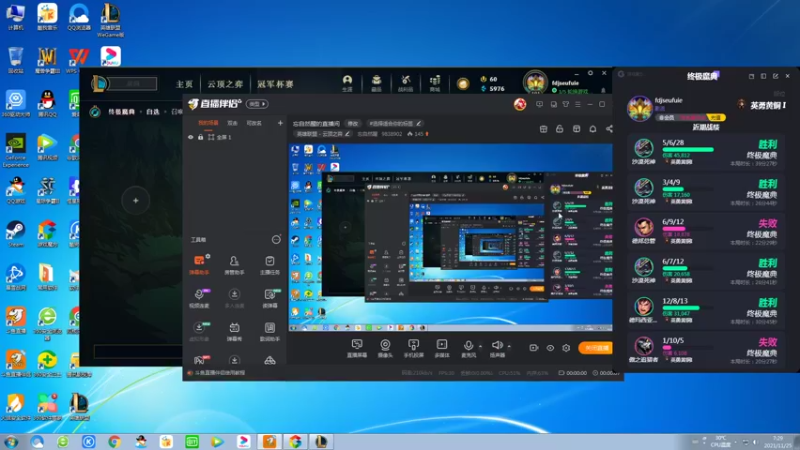Switch to 冠军杯赛 tab in LoL client

[x=275, y=84]
